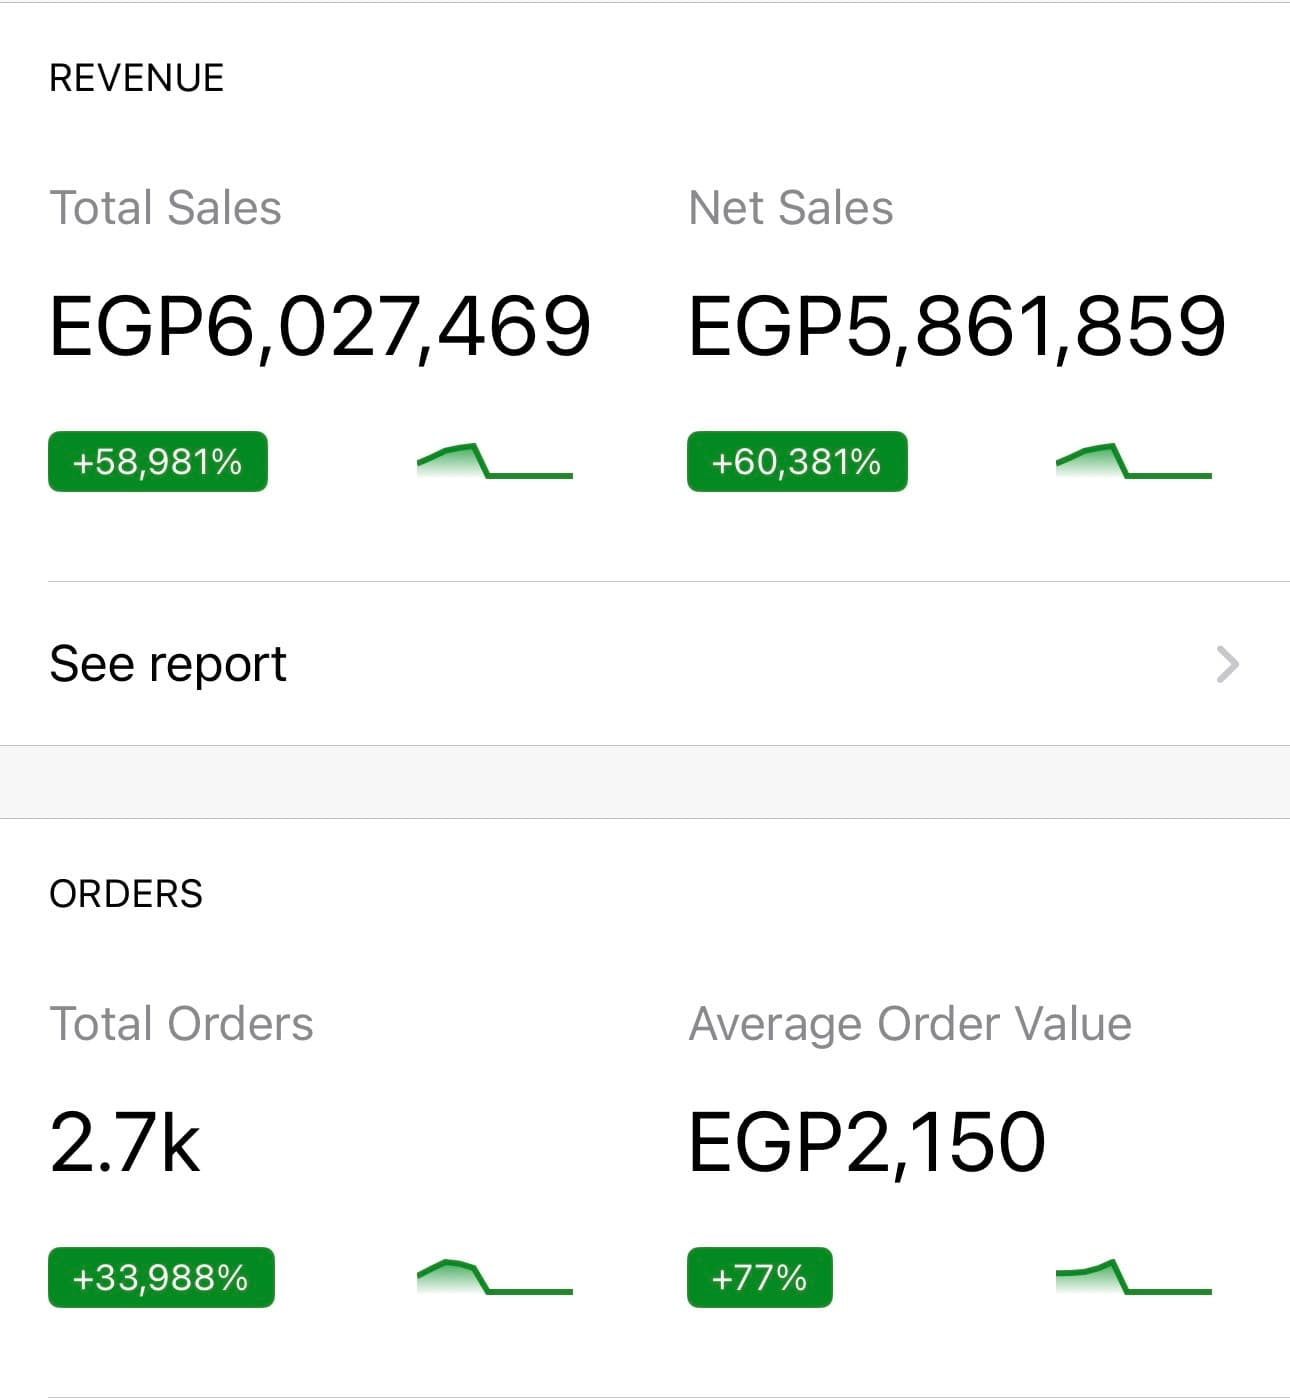1290x1398 pixels.
Task: Tap the Average Order Value label
Action: pyautogui.click(x=910, y=1025)
